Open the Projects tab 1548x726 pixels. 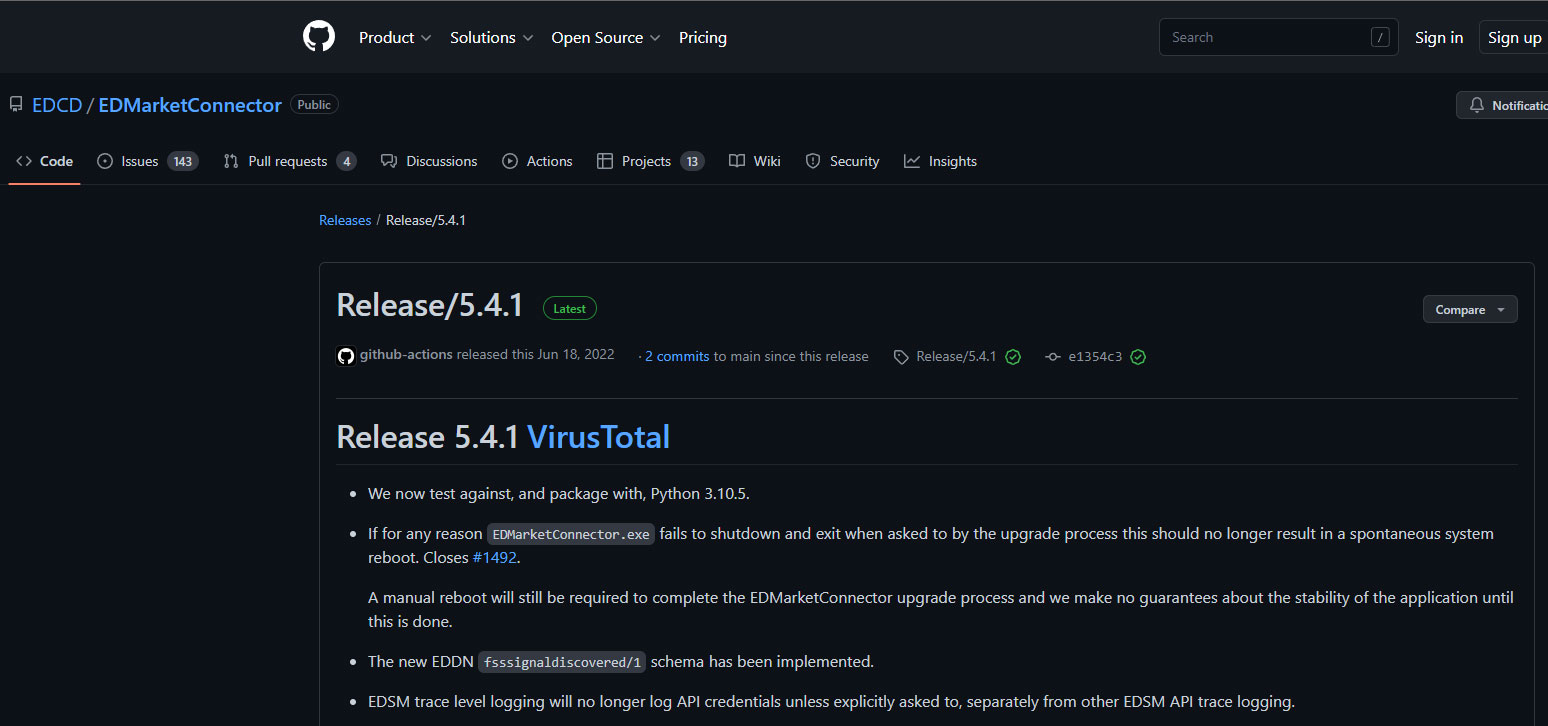click(650, 161)
